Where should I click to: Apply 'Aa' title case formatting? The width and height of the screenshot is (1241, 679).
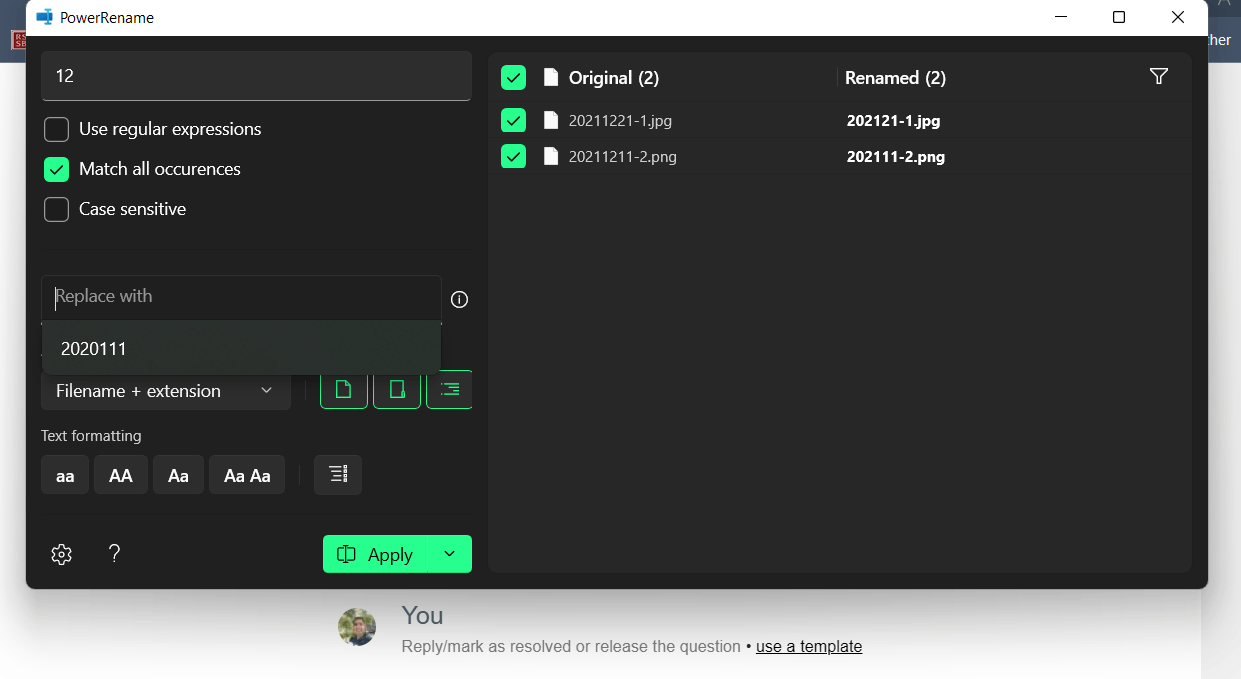pyautogui.click(x=179, y=475)
